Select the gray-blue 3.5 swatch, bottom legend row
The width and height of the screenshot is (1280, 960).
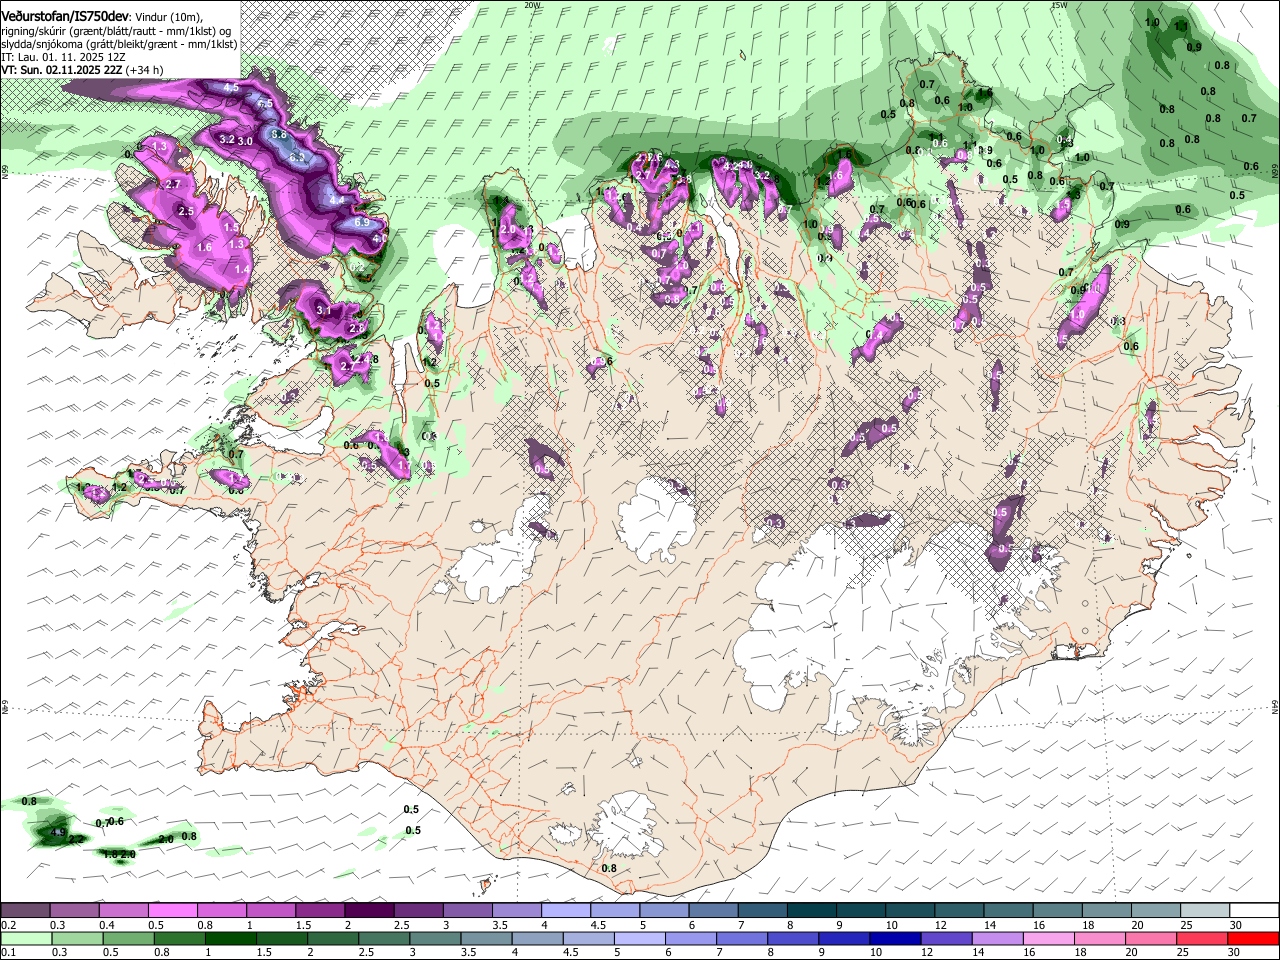pos(486,938)
